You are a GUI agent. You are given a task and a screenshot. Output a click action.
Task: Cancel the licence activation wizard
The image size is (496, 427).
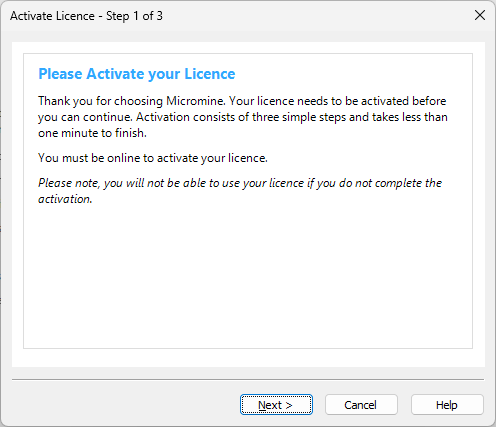pyautogui.click(x=361, y=405)
